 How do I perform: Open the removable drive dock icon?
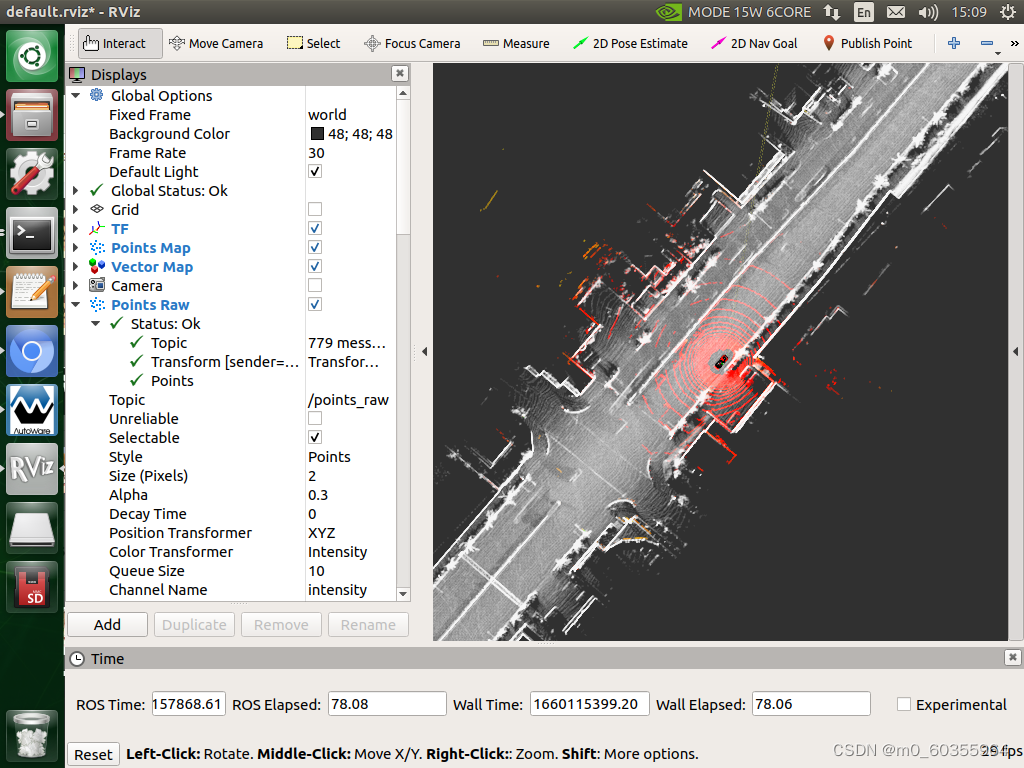coord(32,528)
